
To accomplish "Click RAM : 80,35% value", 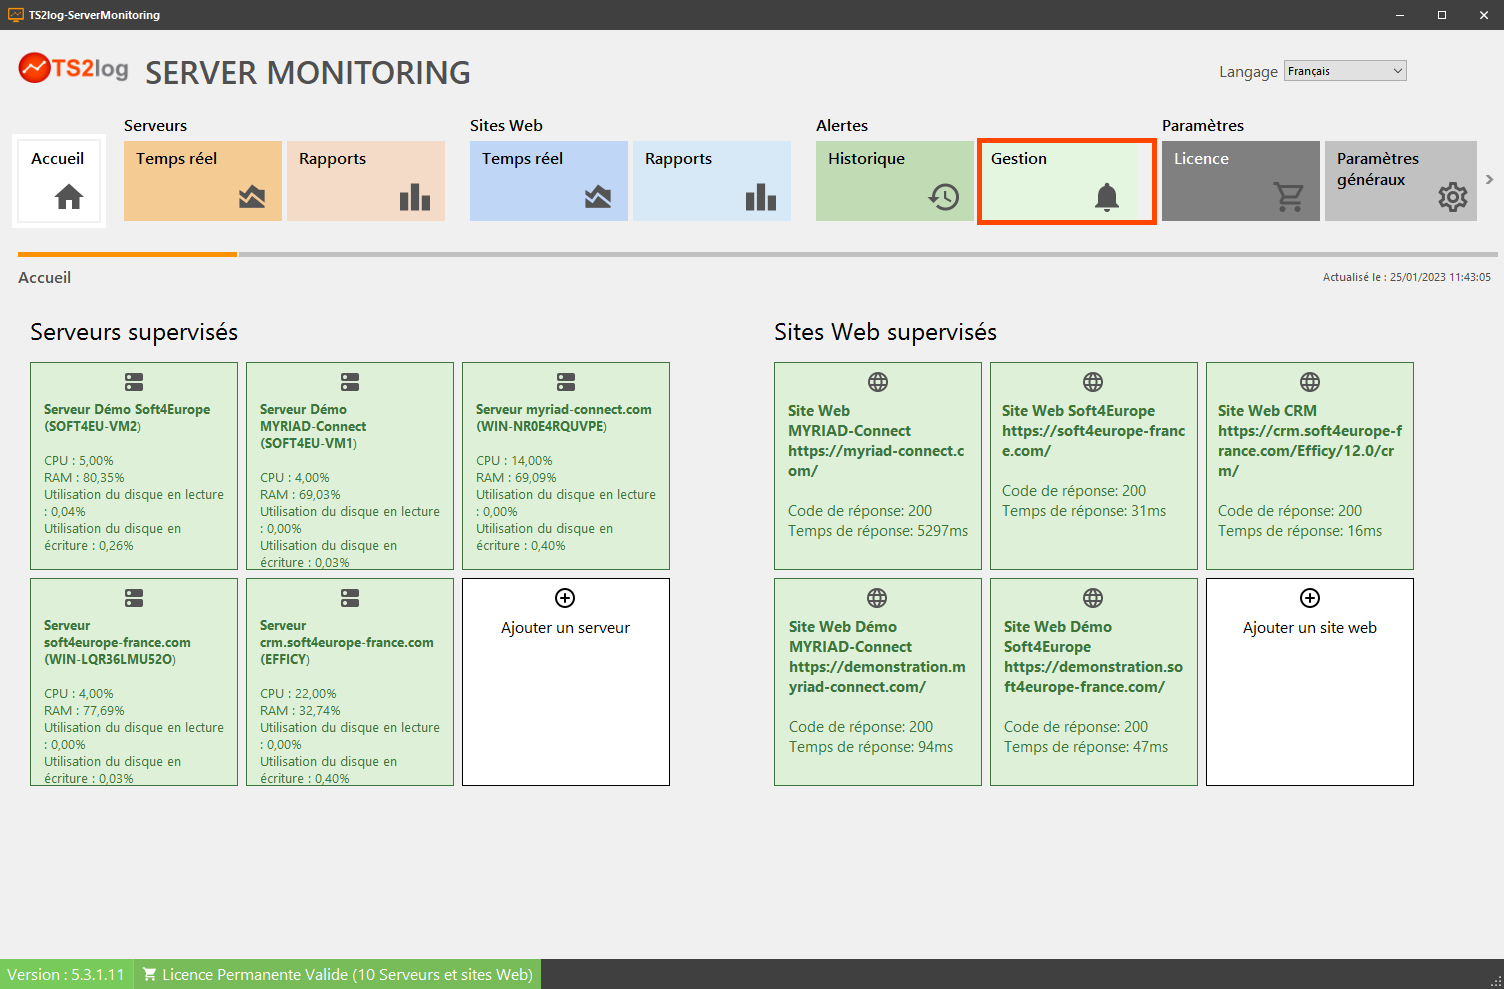I will (84, 478).
